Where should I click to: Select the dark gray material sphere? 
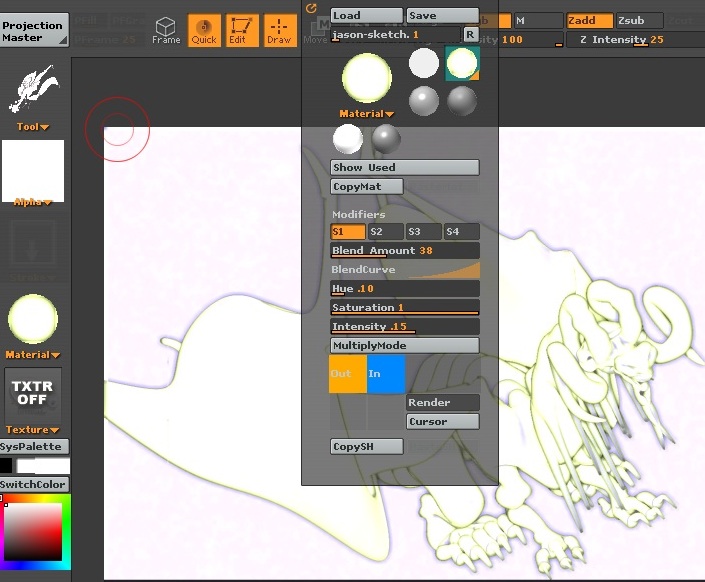coord(462,101)
